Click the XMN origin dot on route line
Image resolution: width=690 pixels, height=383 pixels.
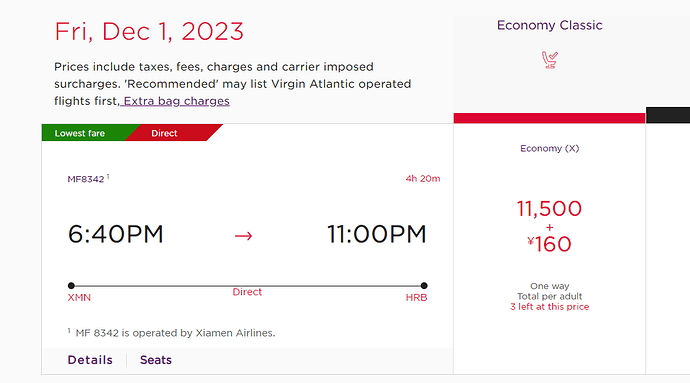pyautogui.click(x=71, y=286)
